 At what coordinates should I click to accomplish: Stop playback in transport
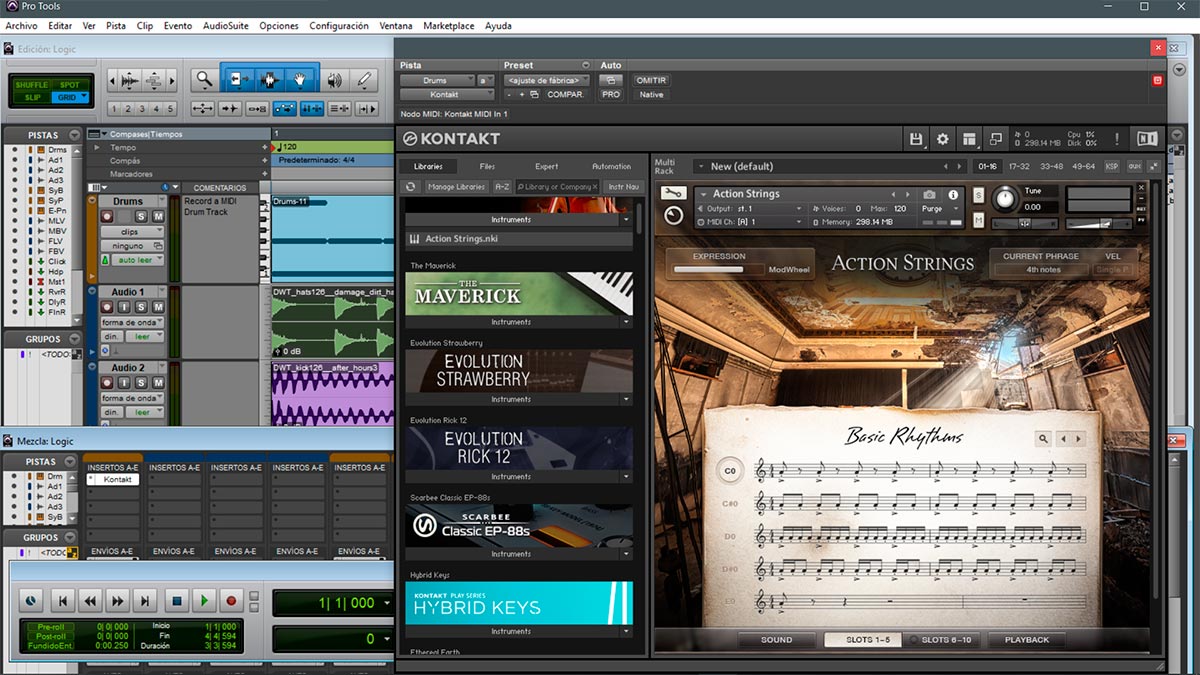[176, 601]
